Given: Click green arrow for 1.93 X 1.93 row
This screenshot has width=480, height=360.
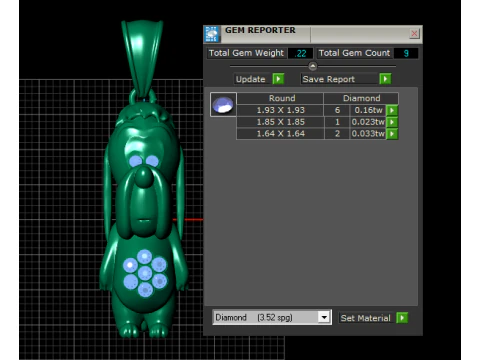Looking at the screenshot, I should (x=392, y=110).
